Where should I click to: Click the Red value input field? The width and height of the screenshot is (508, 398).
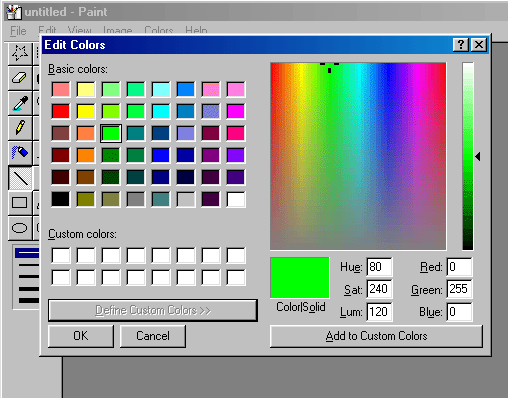(459, 267)
